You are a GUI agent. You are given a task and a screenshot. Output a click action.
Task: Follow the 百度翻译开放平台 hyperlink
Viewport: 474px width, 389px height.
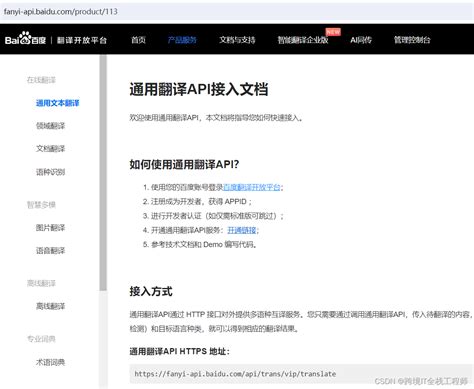252,187
